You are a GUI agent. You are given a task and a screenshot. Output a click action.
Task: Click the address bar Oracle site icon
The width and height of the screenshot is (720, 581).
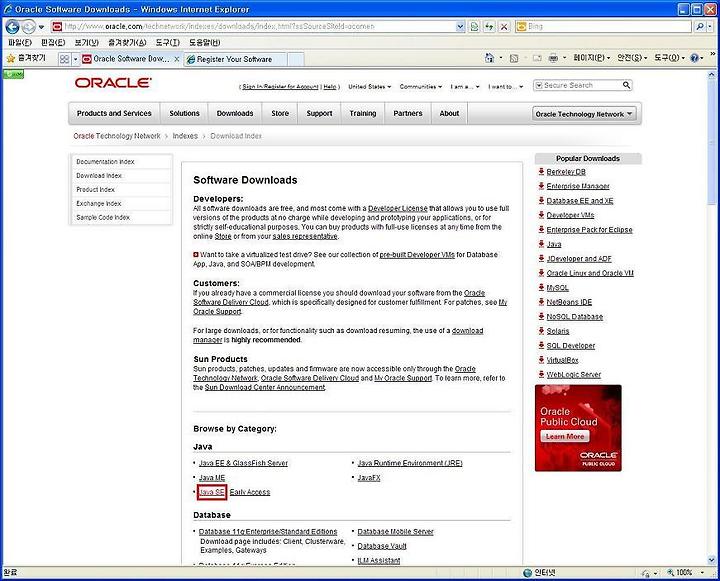[57, 27]
